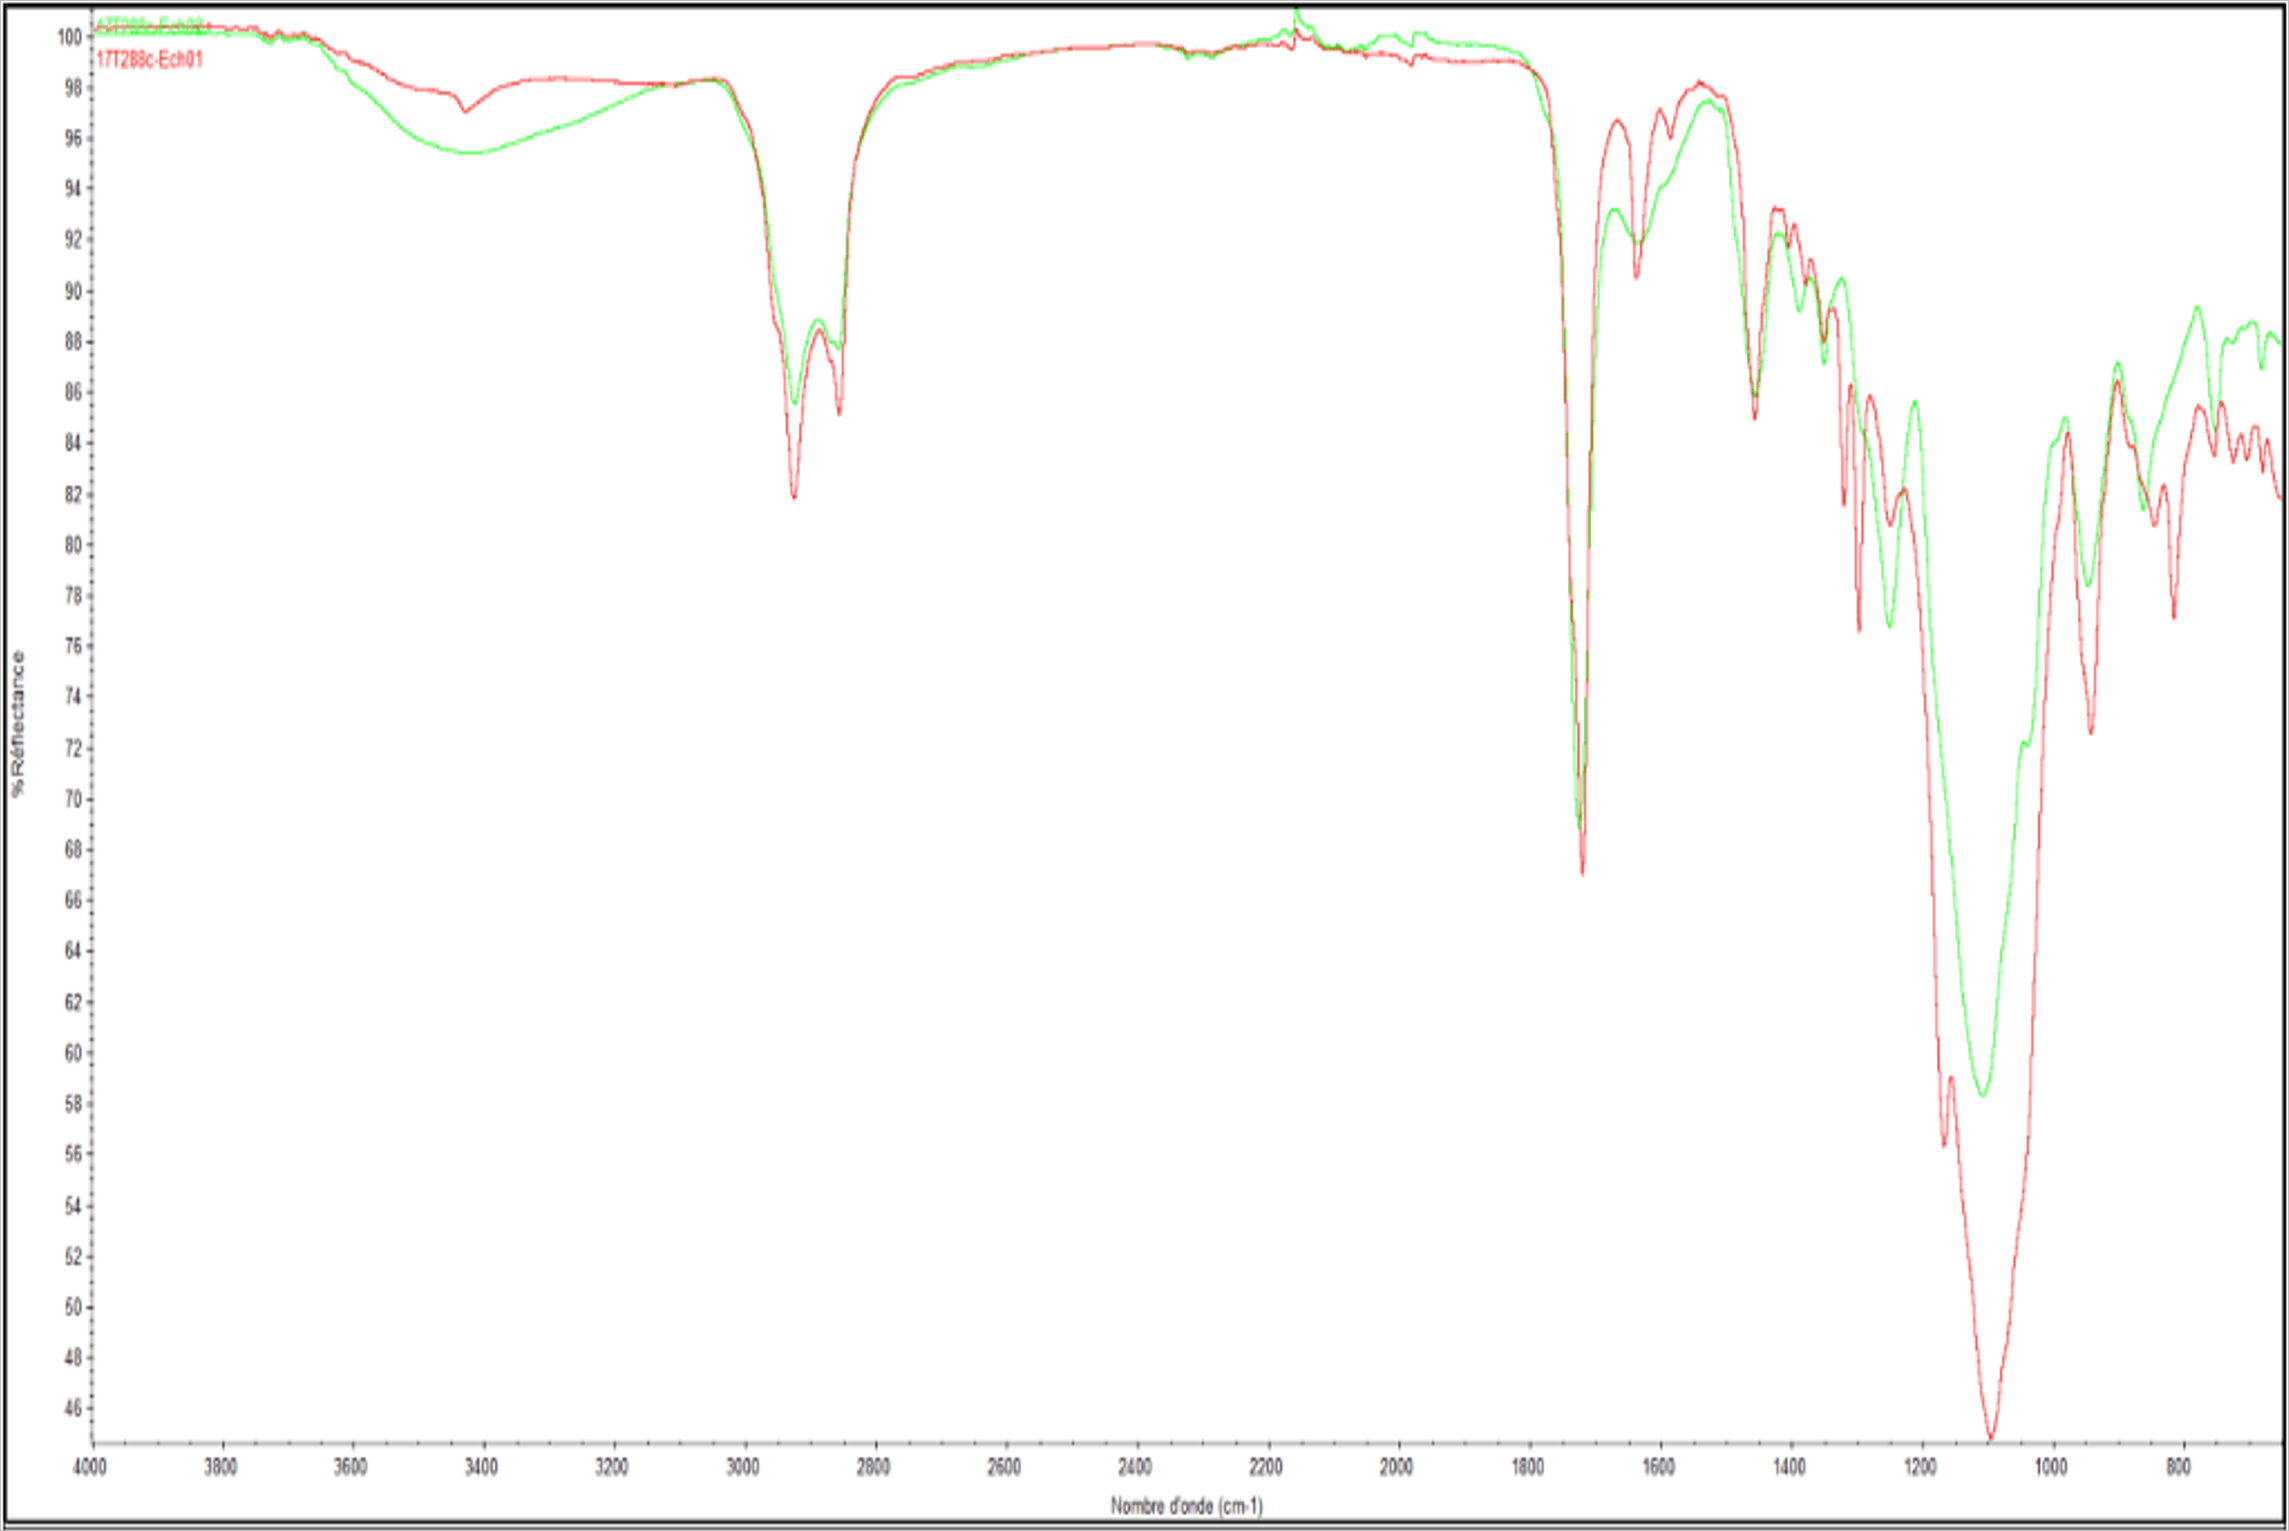Click the 90 y-axis tick label
2289x1531 pixels.
73,291
